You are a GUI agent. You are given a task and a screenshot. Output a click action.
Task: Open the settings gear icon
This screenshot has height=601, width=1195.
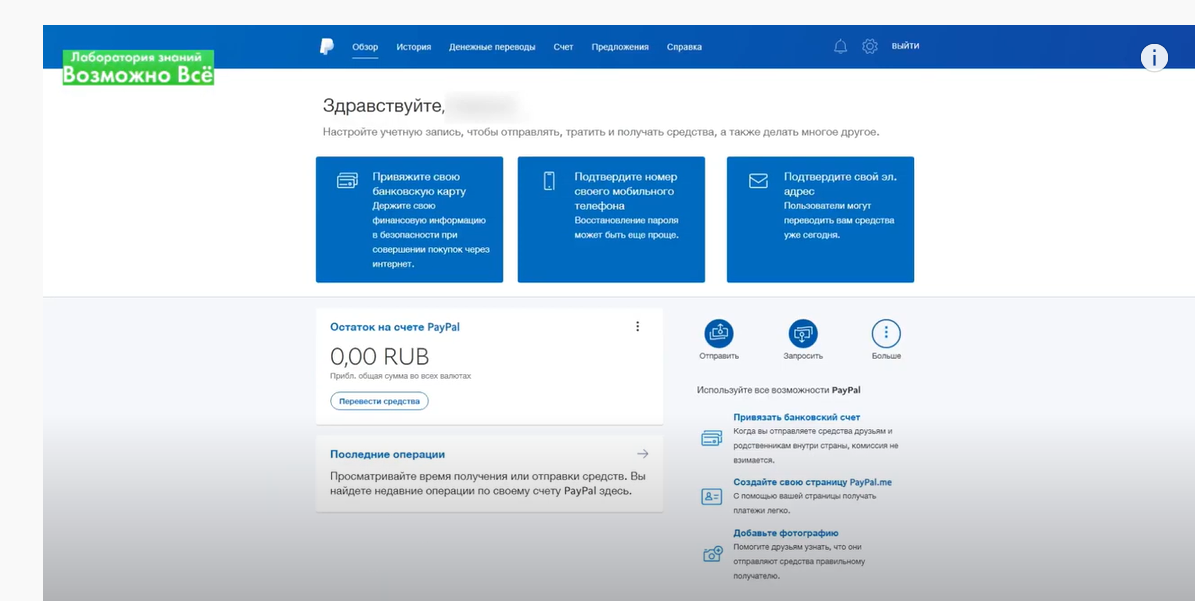tap(870, 46)
